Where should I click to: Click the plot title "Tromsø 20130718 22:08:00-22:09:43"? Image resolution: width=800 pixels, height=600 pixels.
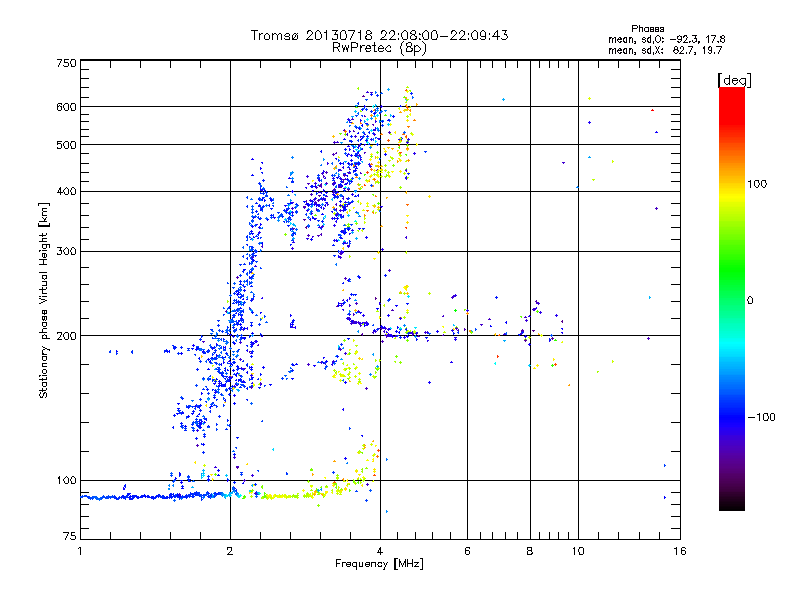point(379,35)
